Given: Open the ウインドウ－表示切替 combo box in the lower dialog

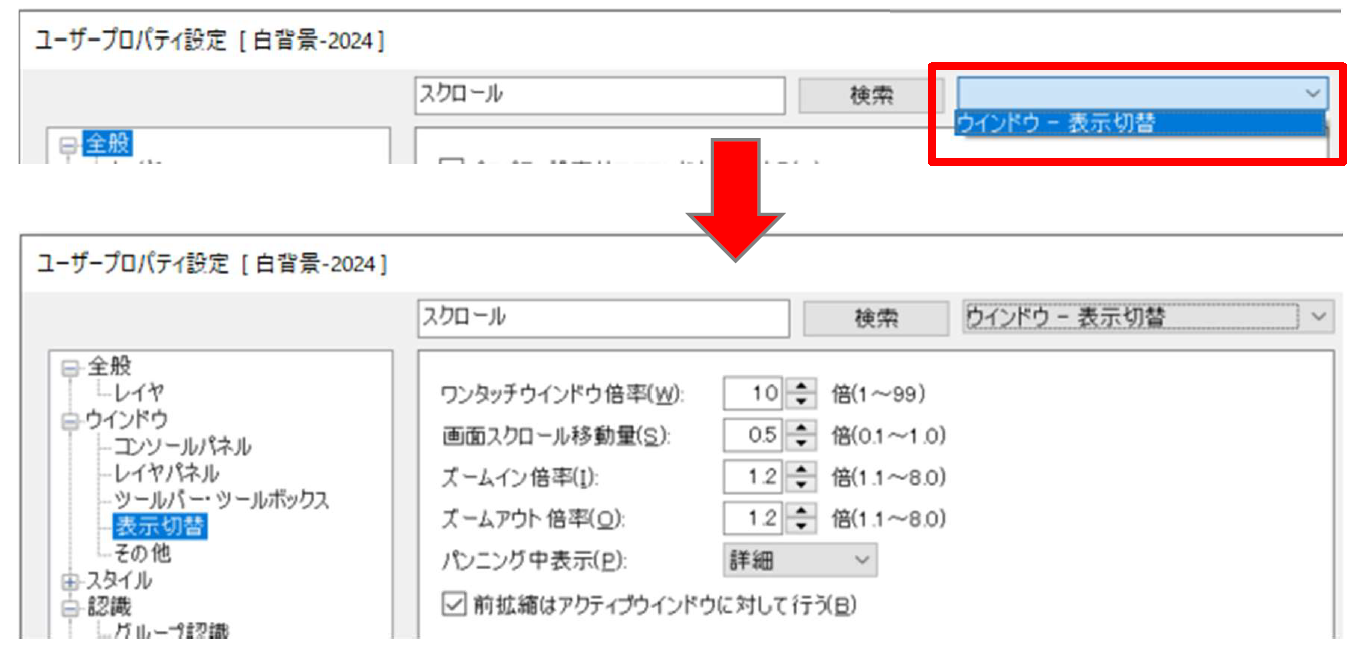Looking at the screenshot, I should 1147,317.
